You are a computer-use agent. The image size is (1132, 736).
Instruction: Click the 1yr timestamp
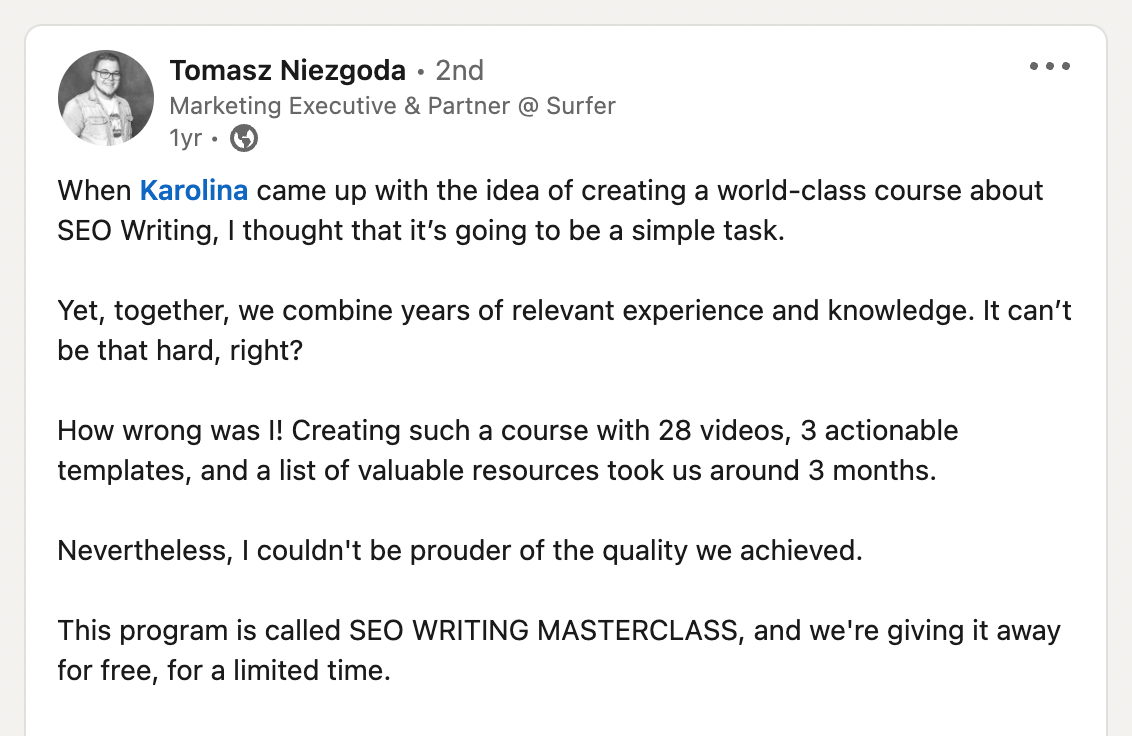click(186, 138)
